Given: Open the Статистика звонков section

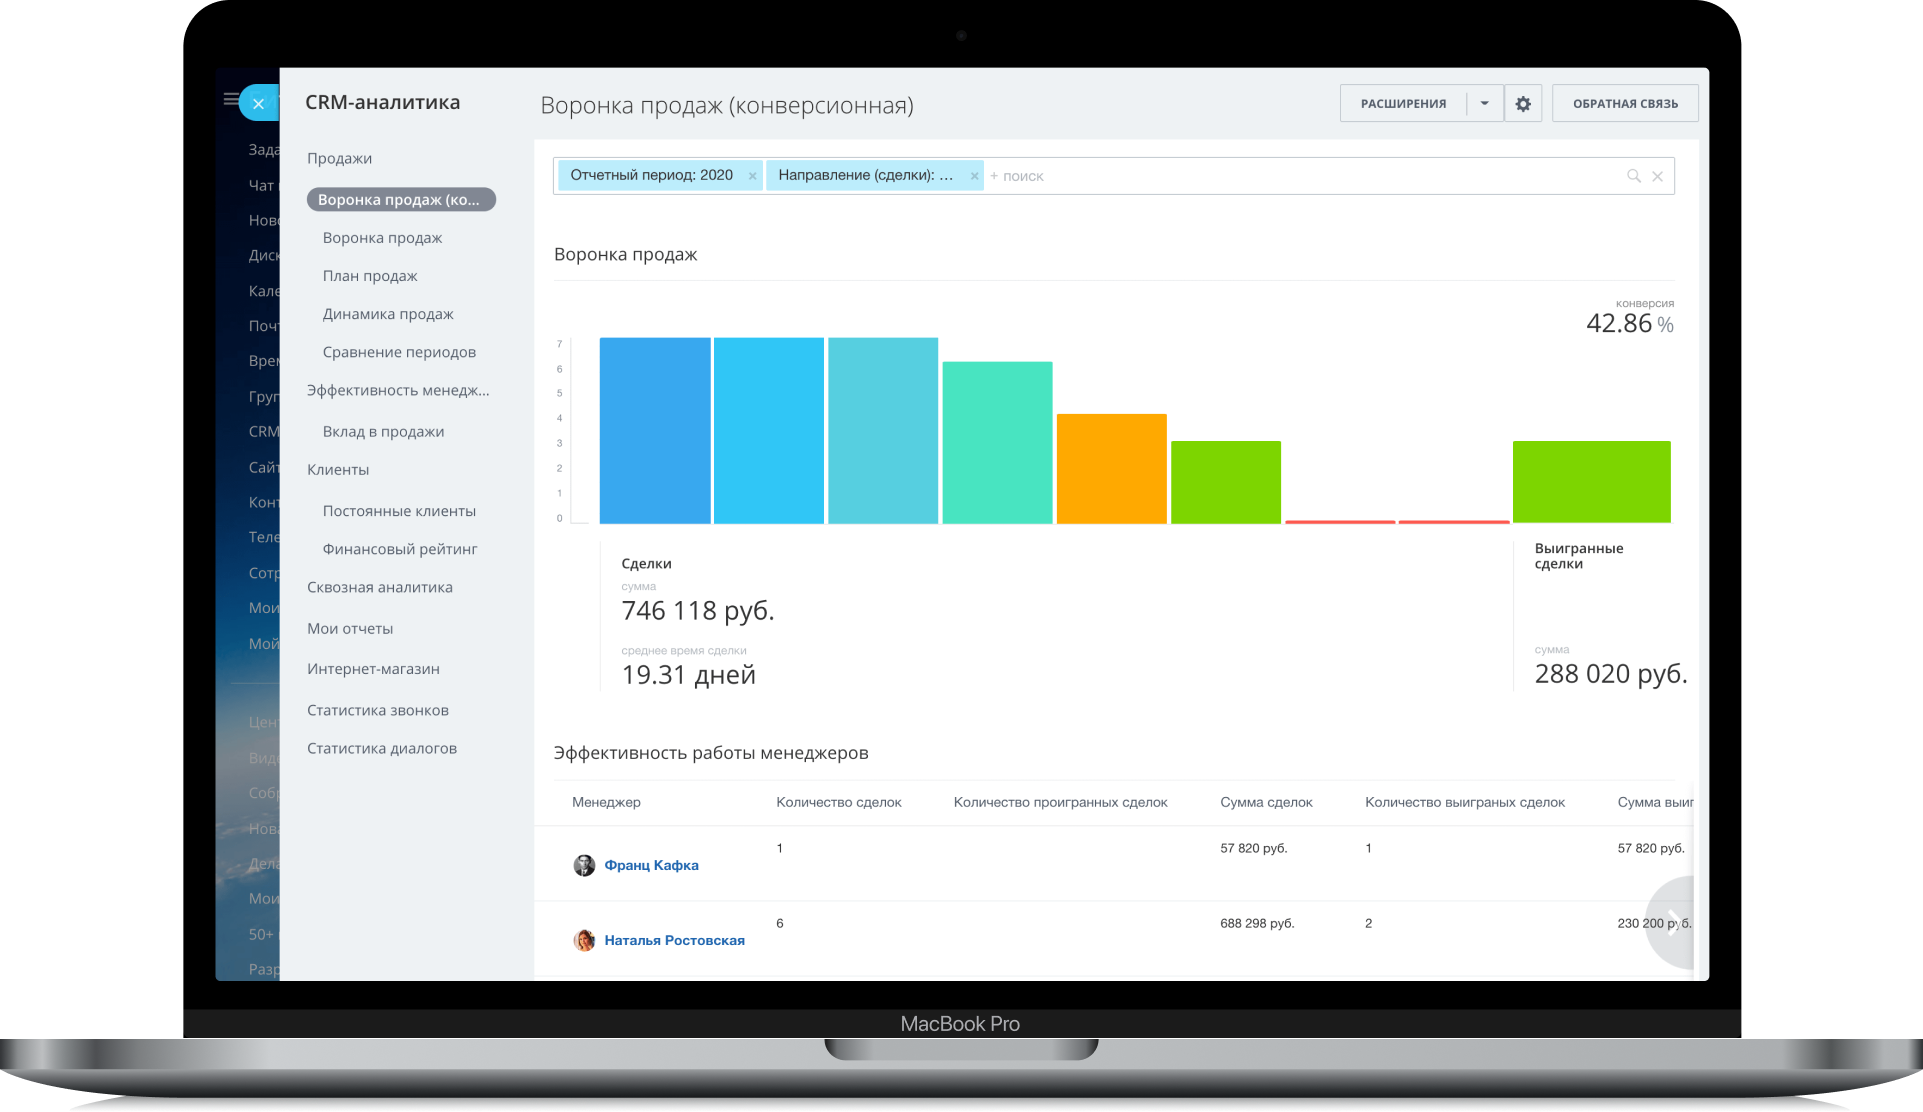Looking at the screenshot, I should (x=377, y=710).
